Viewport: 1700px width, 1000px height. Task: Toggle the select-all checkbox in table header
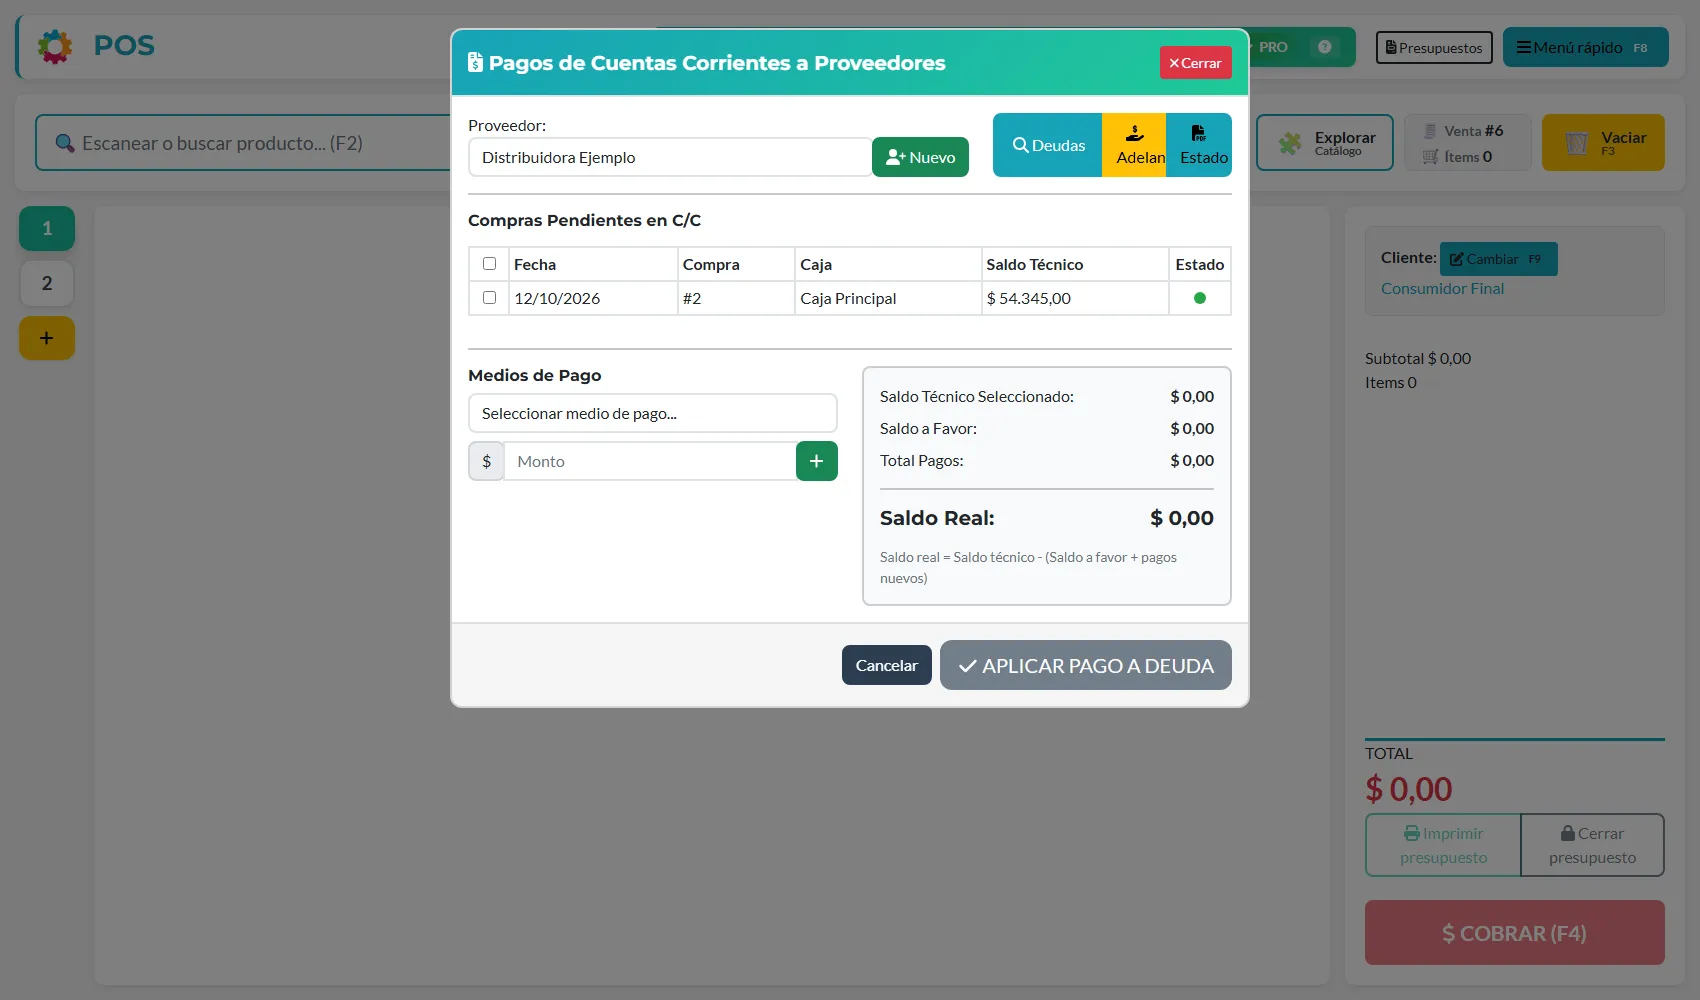[489, 264]
